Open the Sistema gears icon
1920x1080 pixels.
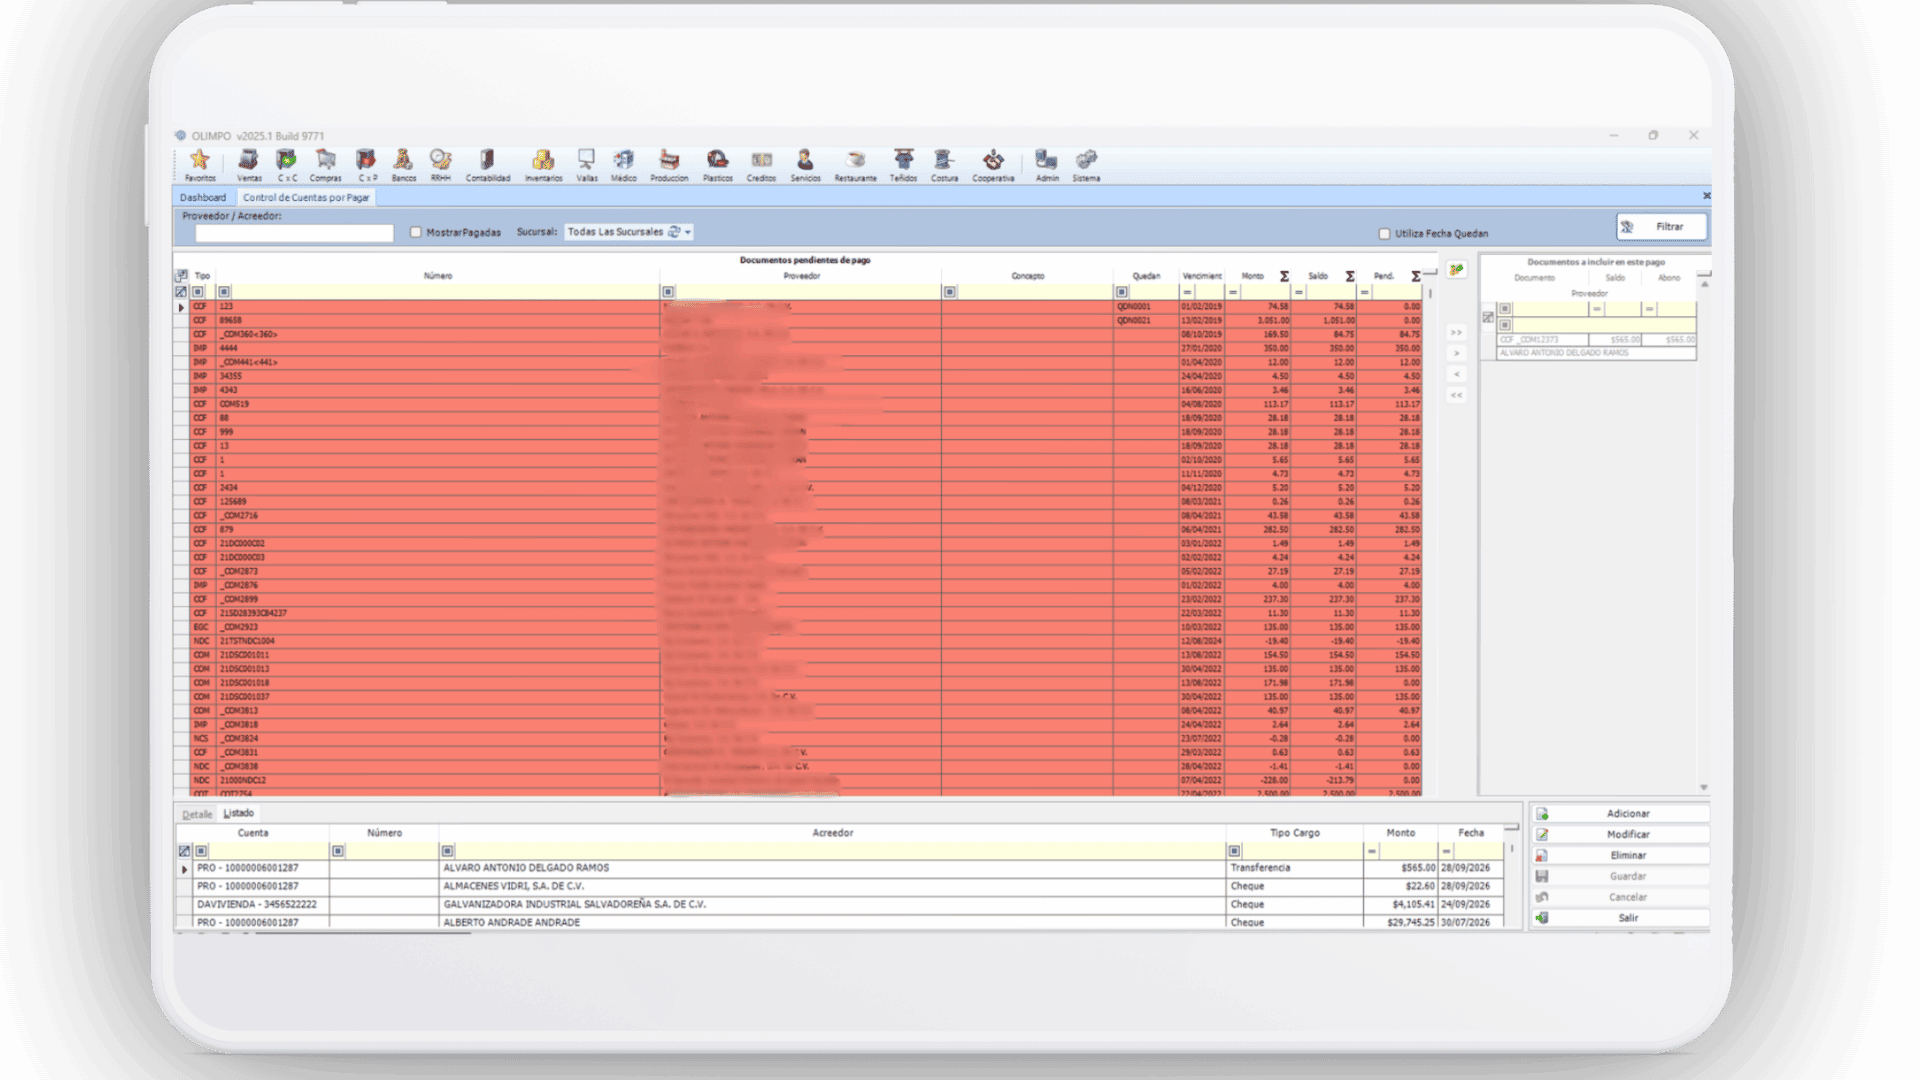click(x=1086, y=164)
